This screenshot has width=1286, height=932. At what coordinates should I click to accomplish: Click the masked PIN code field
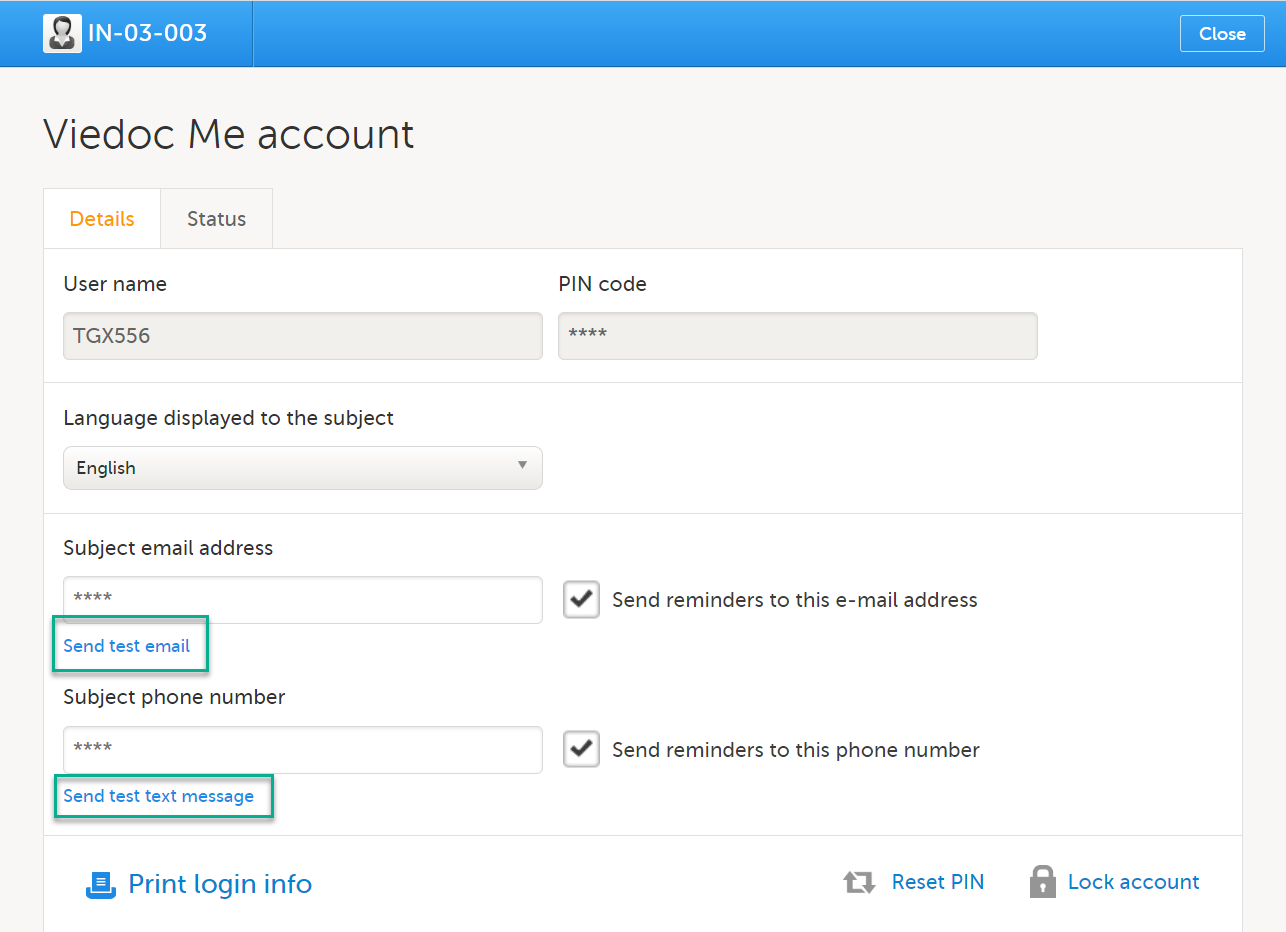pyautogui.click(x=797, y=336)
